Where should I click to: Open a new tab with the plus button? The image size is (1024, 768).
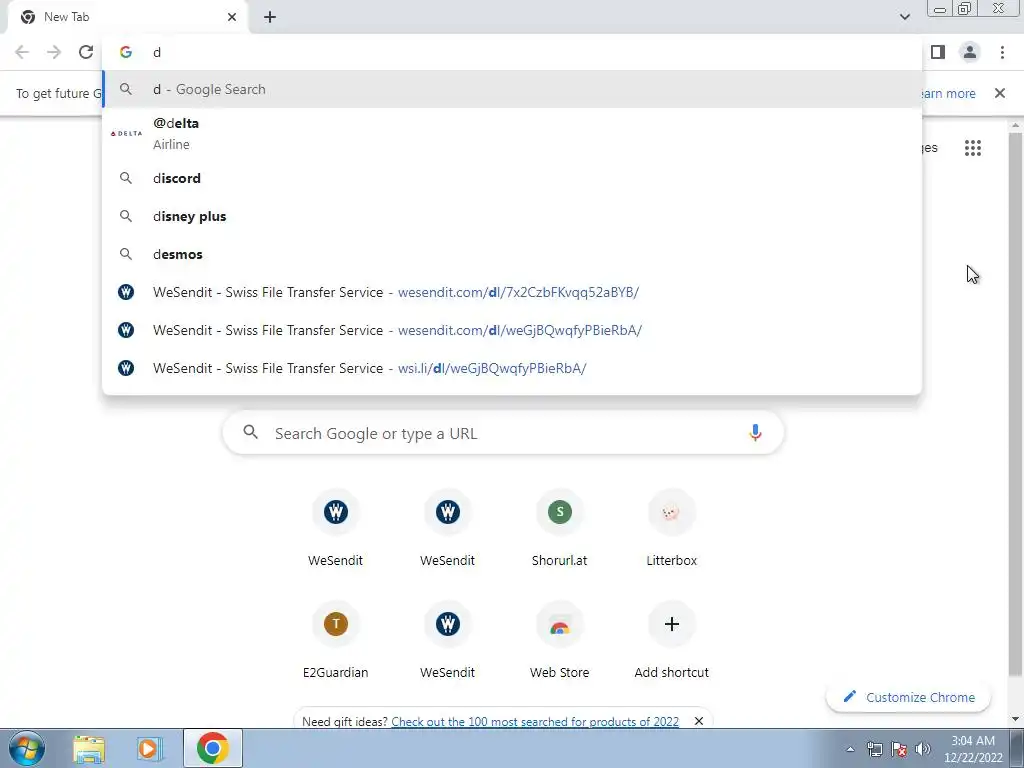coord(270,17)
